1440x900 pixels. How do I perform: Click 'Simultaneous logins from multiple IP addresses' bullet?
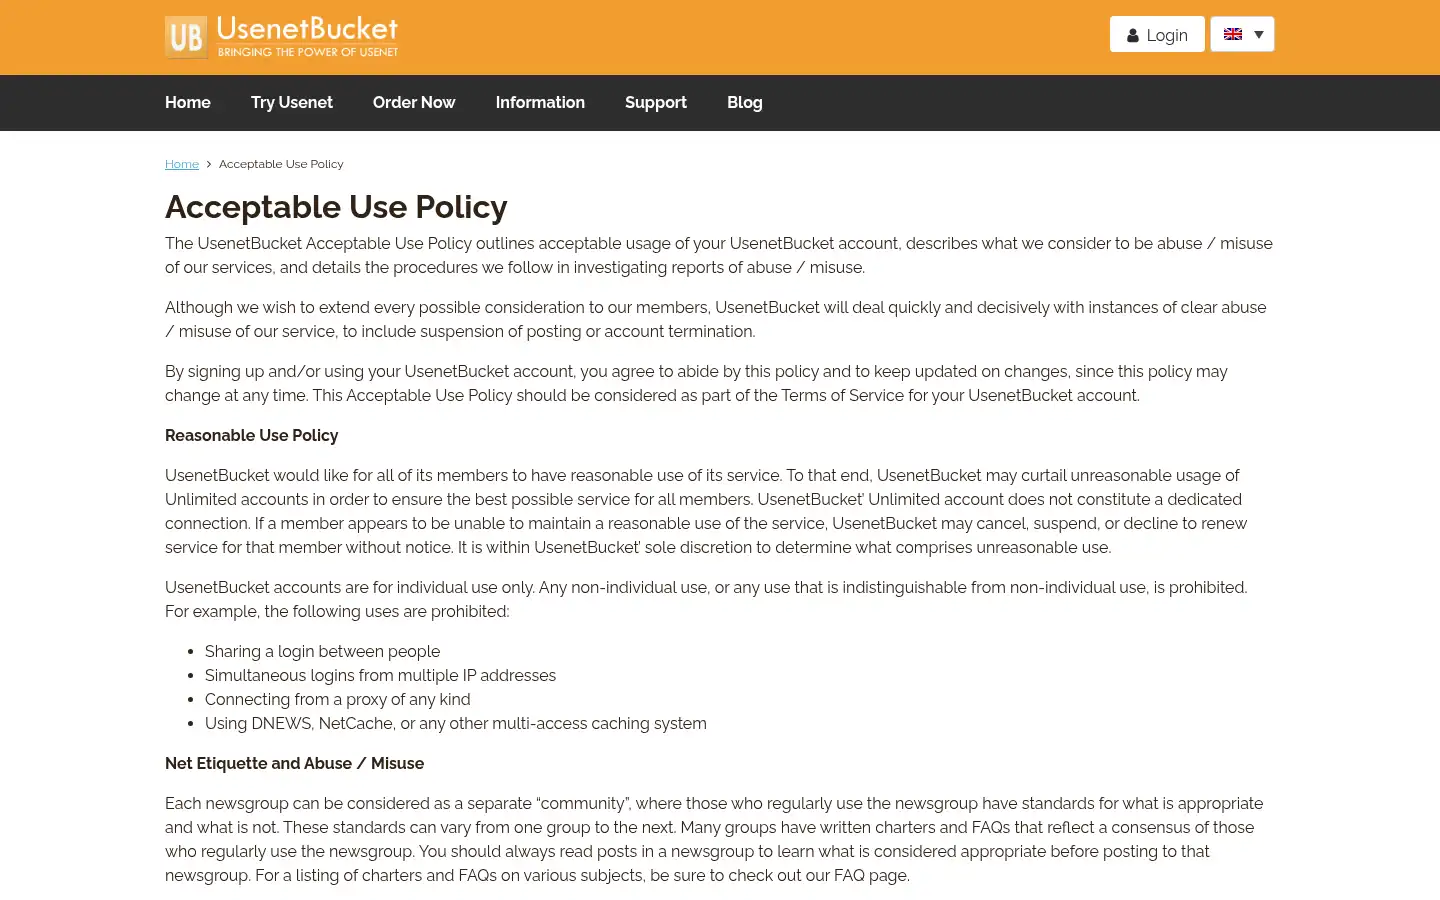tap(380, 675)
